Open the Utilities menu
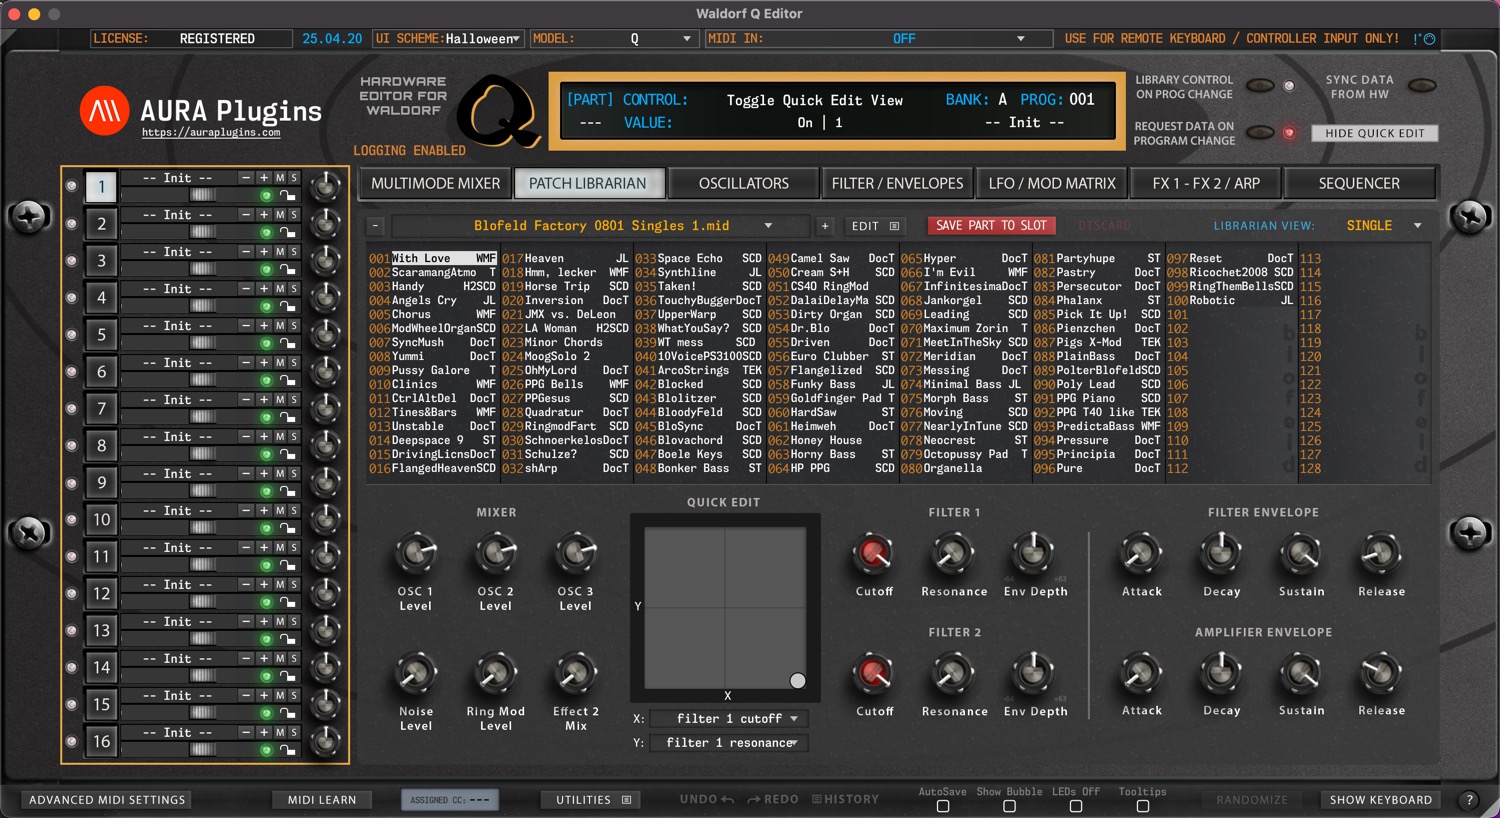This screenshot has height=818, width=1500. pyautogui.click(x=593, y=800)
